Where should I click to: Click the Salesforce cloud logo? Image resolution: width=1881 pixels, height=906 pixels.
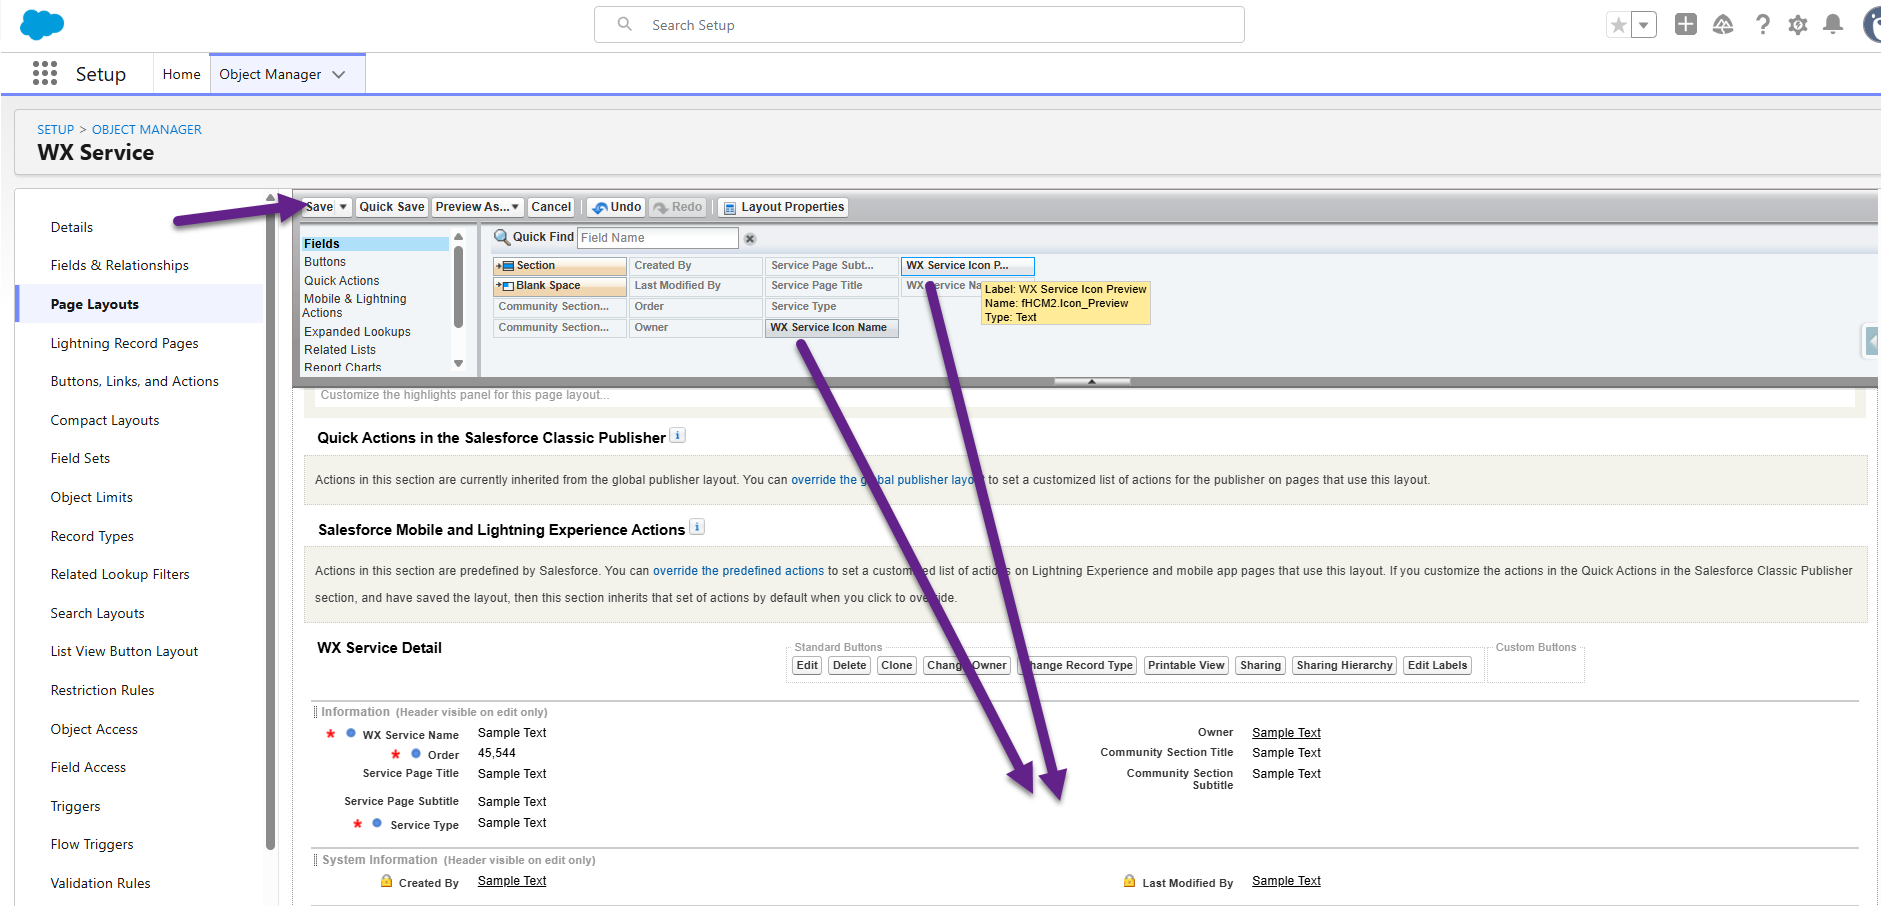(x=41, y=24)
